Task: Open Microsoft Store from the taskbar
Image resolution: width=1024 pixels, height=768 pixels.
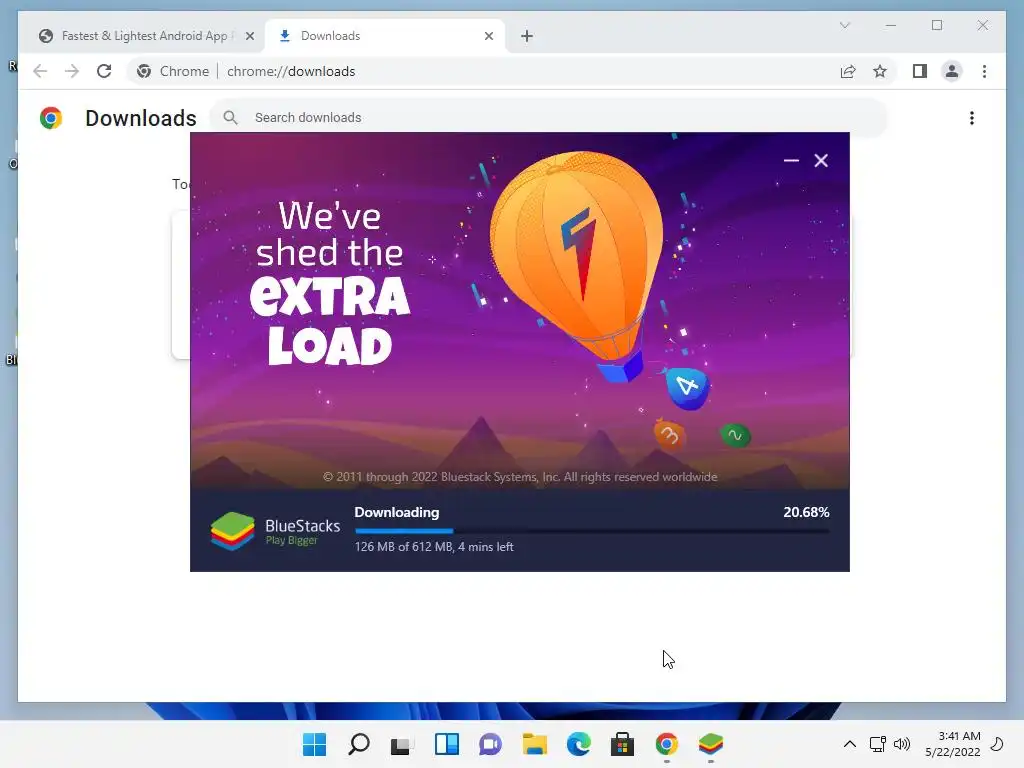Action: pos(622,744)
